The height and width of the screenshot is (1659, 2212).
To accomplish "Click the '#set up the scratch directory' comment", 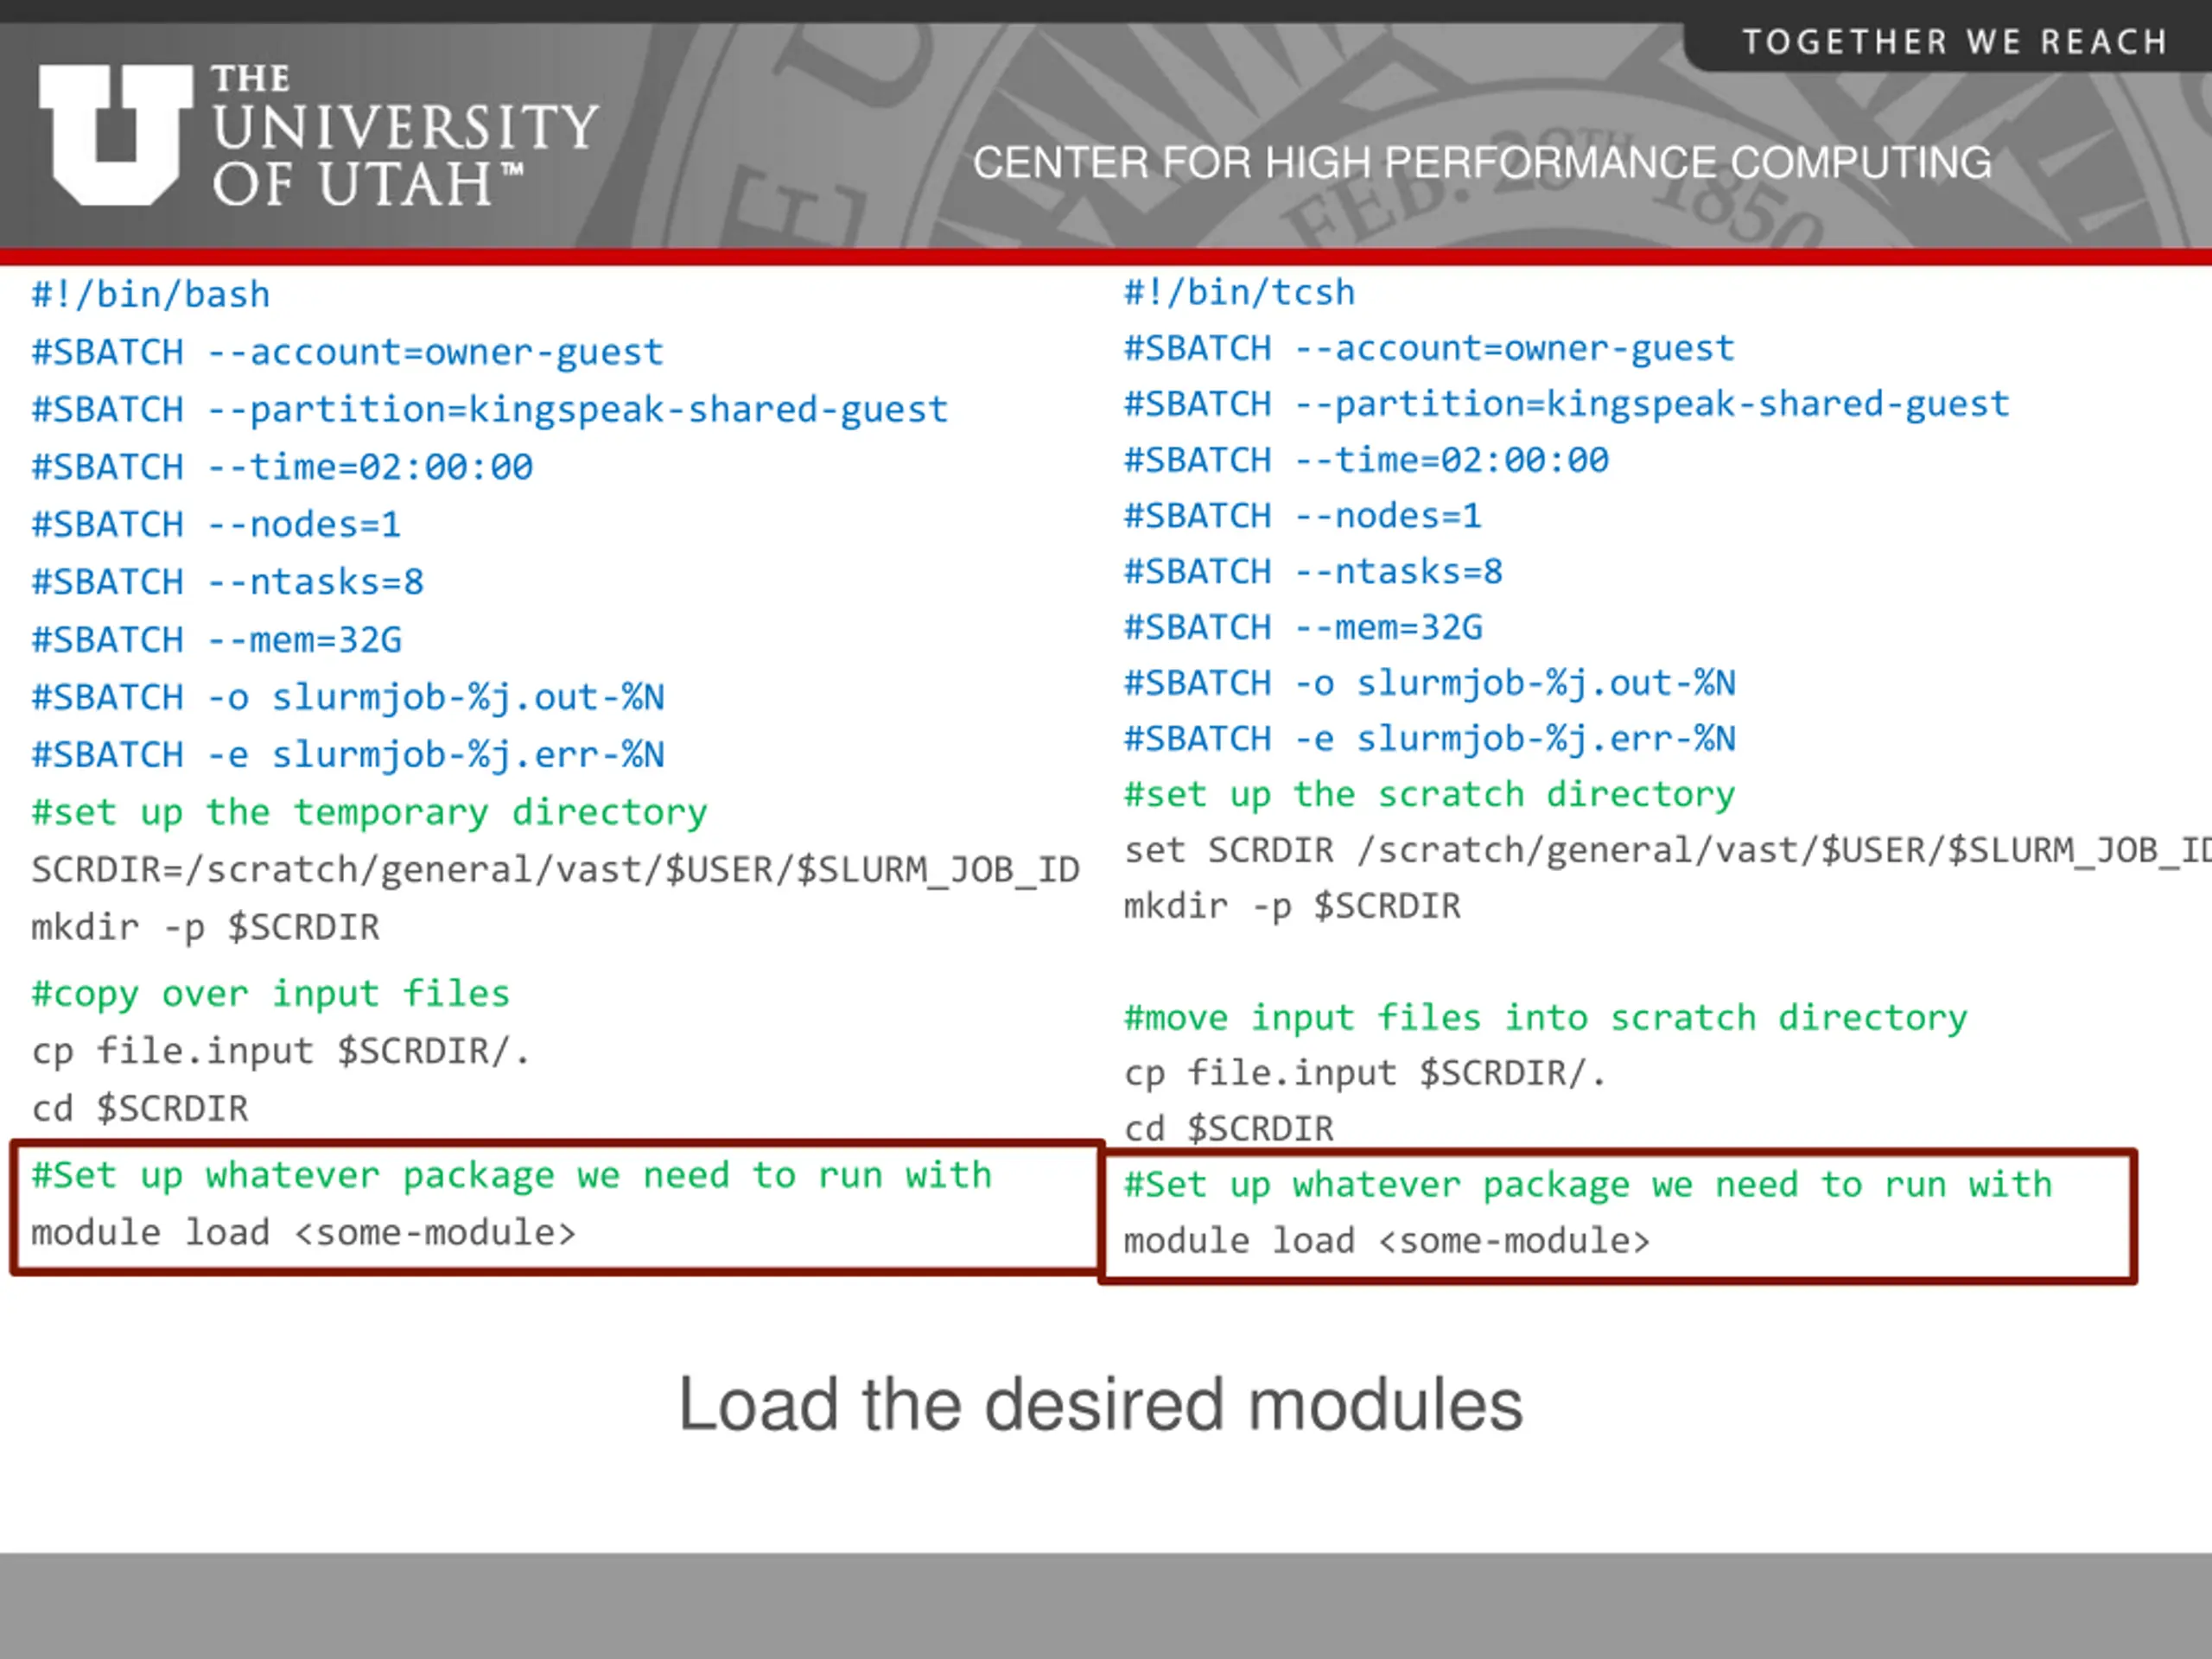I will click(x=1429, y=794).
